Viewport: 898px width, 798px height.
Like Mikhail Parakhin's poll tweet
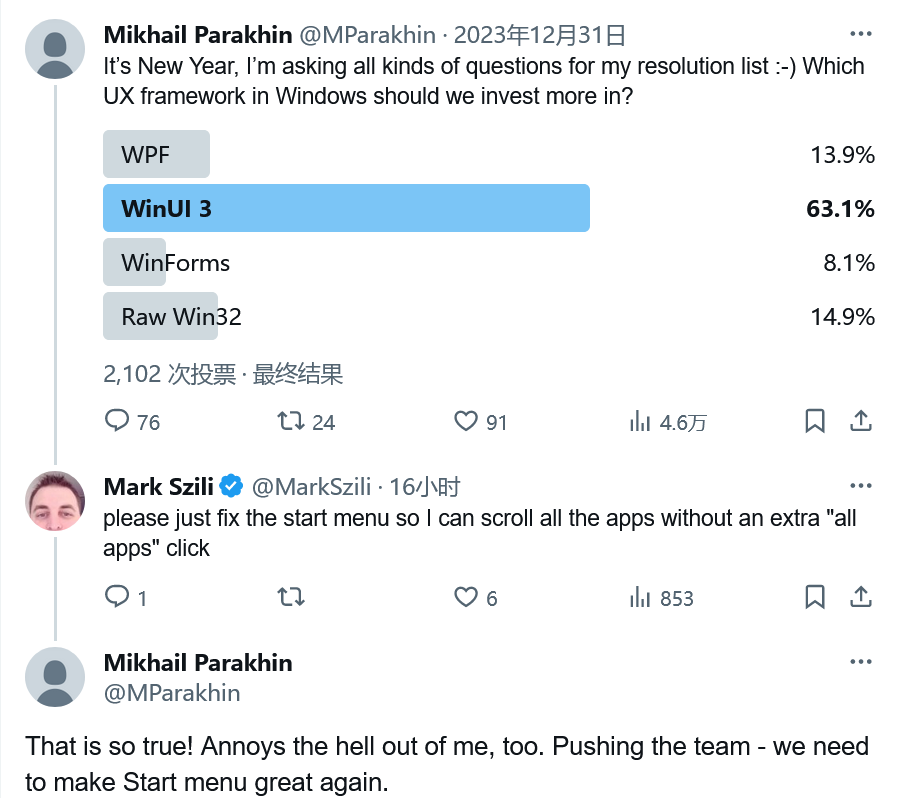click(x=480, y=422)
